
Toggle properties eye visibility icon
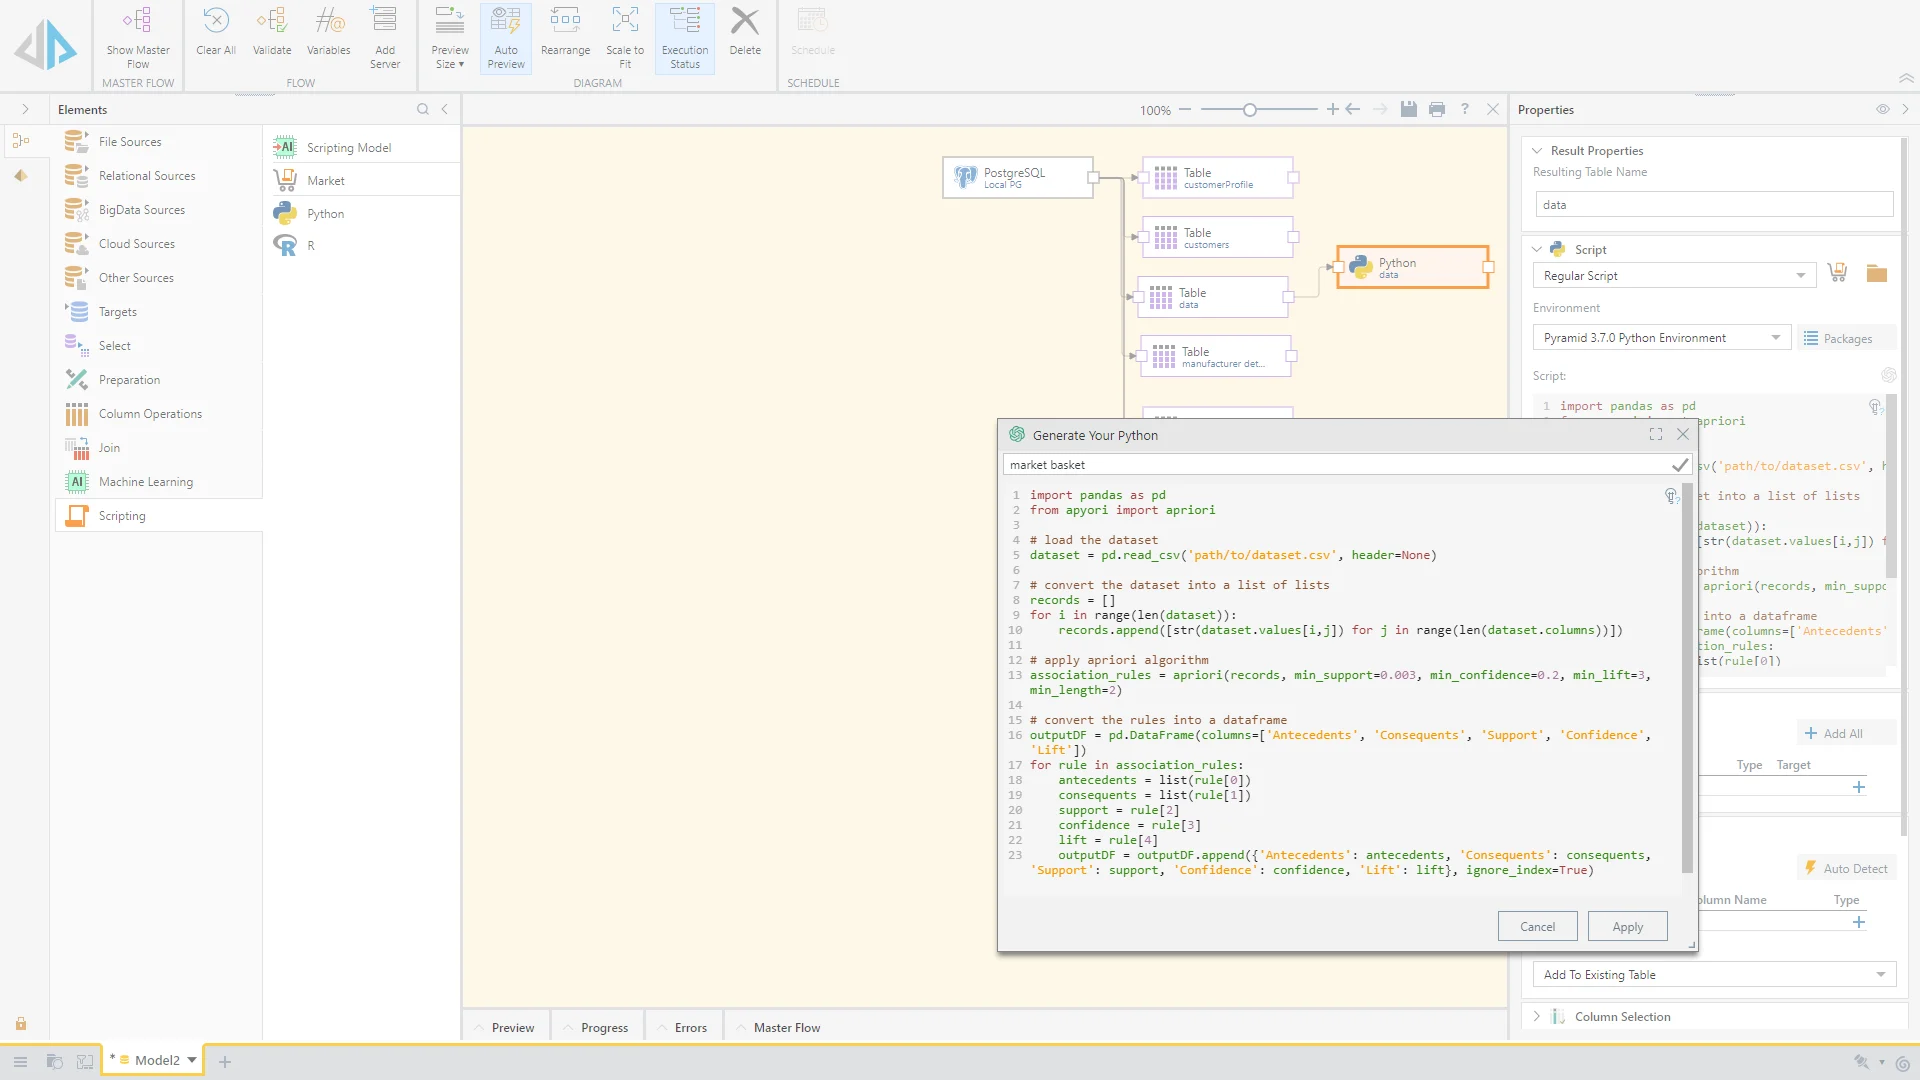(1882, 110)
